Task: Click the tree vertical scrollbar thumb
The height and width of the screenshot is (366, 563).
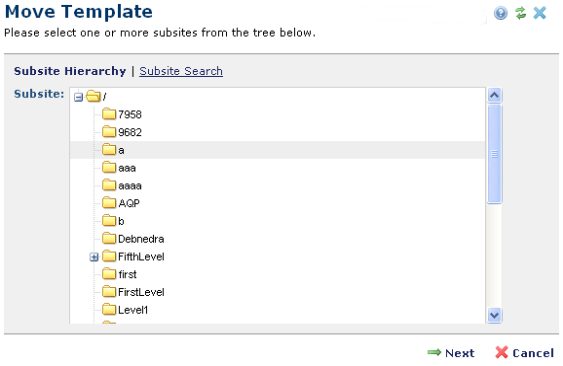Action: pyautogui.click(x=494, y=154)
